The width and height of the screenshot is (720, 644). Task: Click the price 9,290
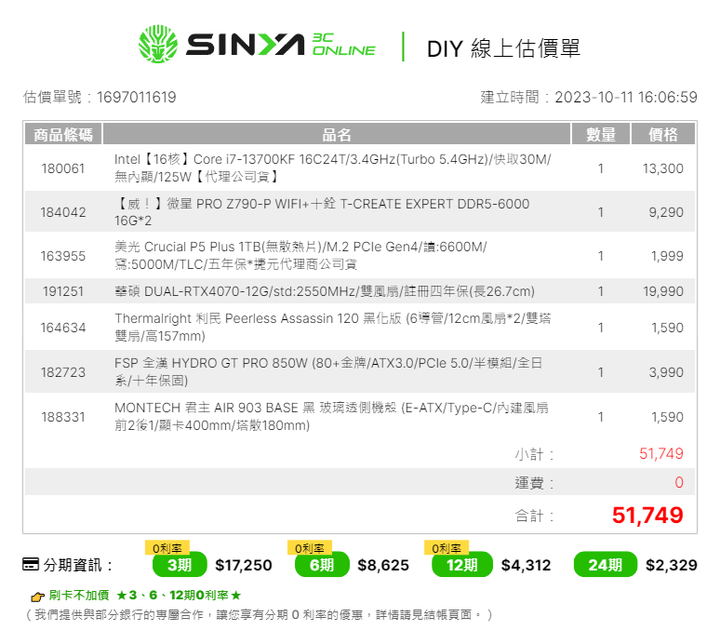[x=666, y=212]
